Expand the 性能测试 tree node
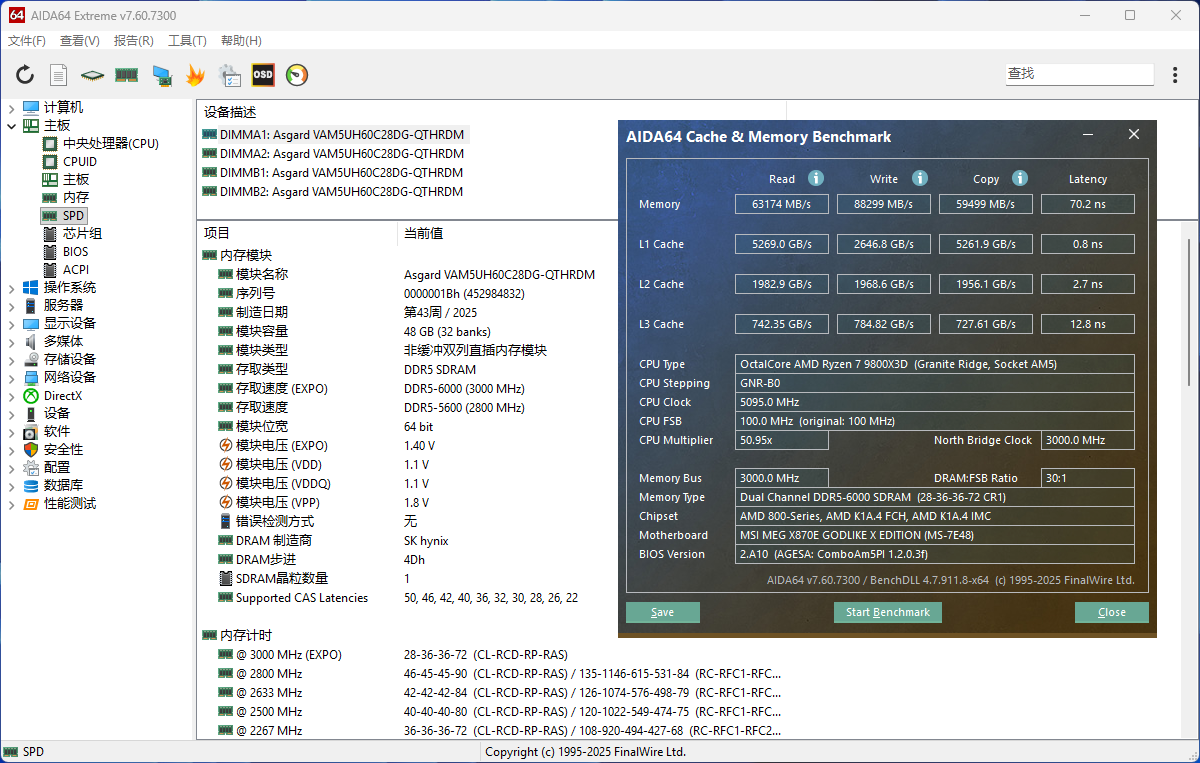1200x763 pixels. tap(12, 504)
